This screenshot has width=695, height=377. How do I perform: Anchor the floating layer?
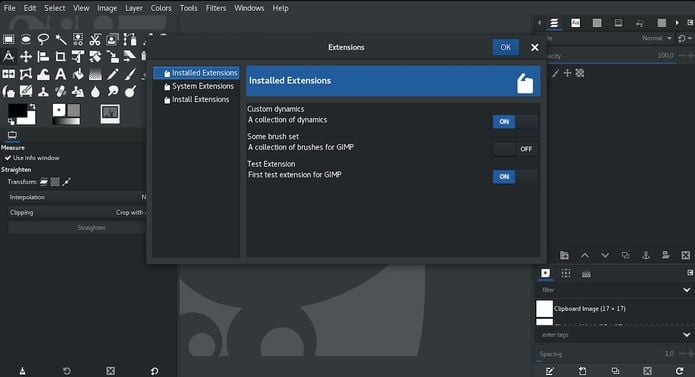coord(646,255)
